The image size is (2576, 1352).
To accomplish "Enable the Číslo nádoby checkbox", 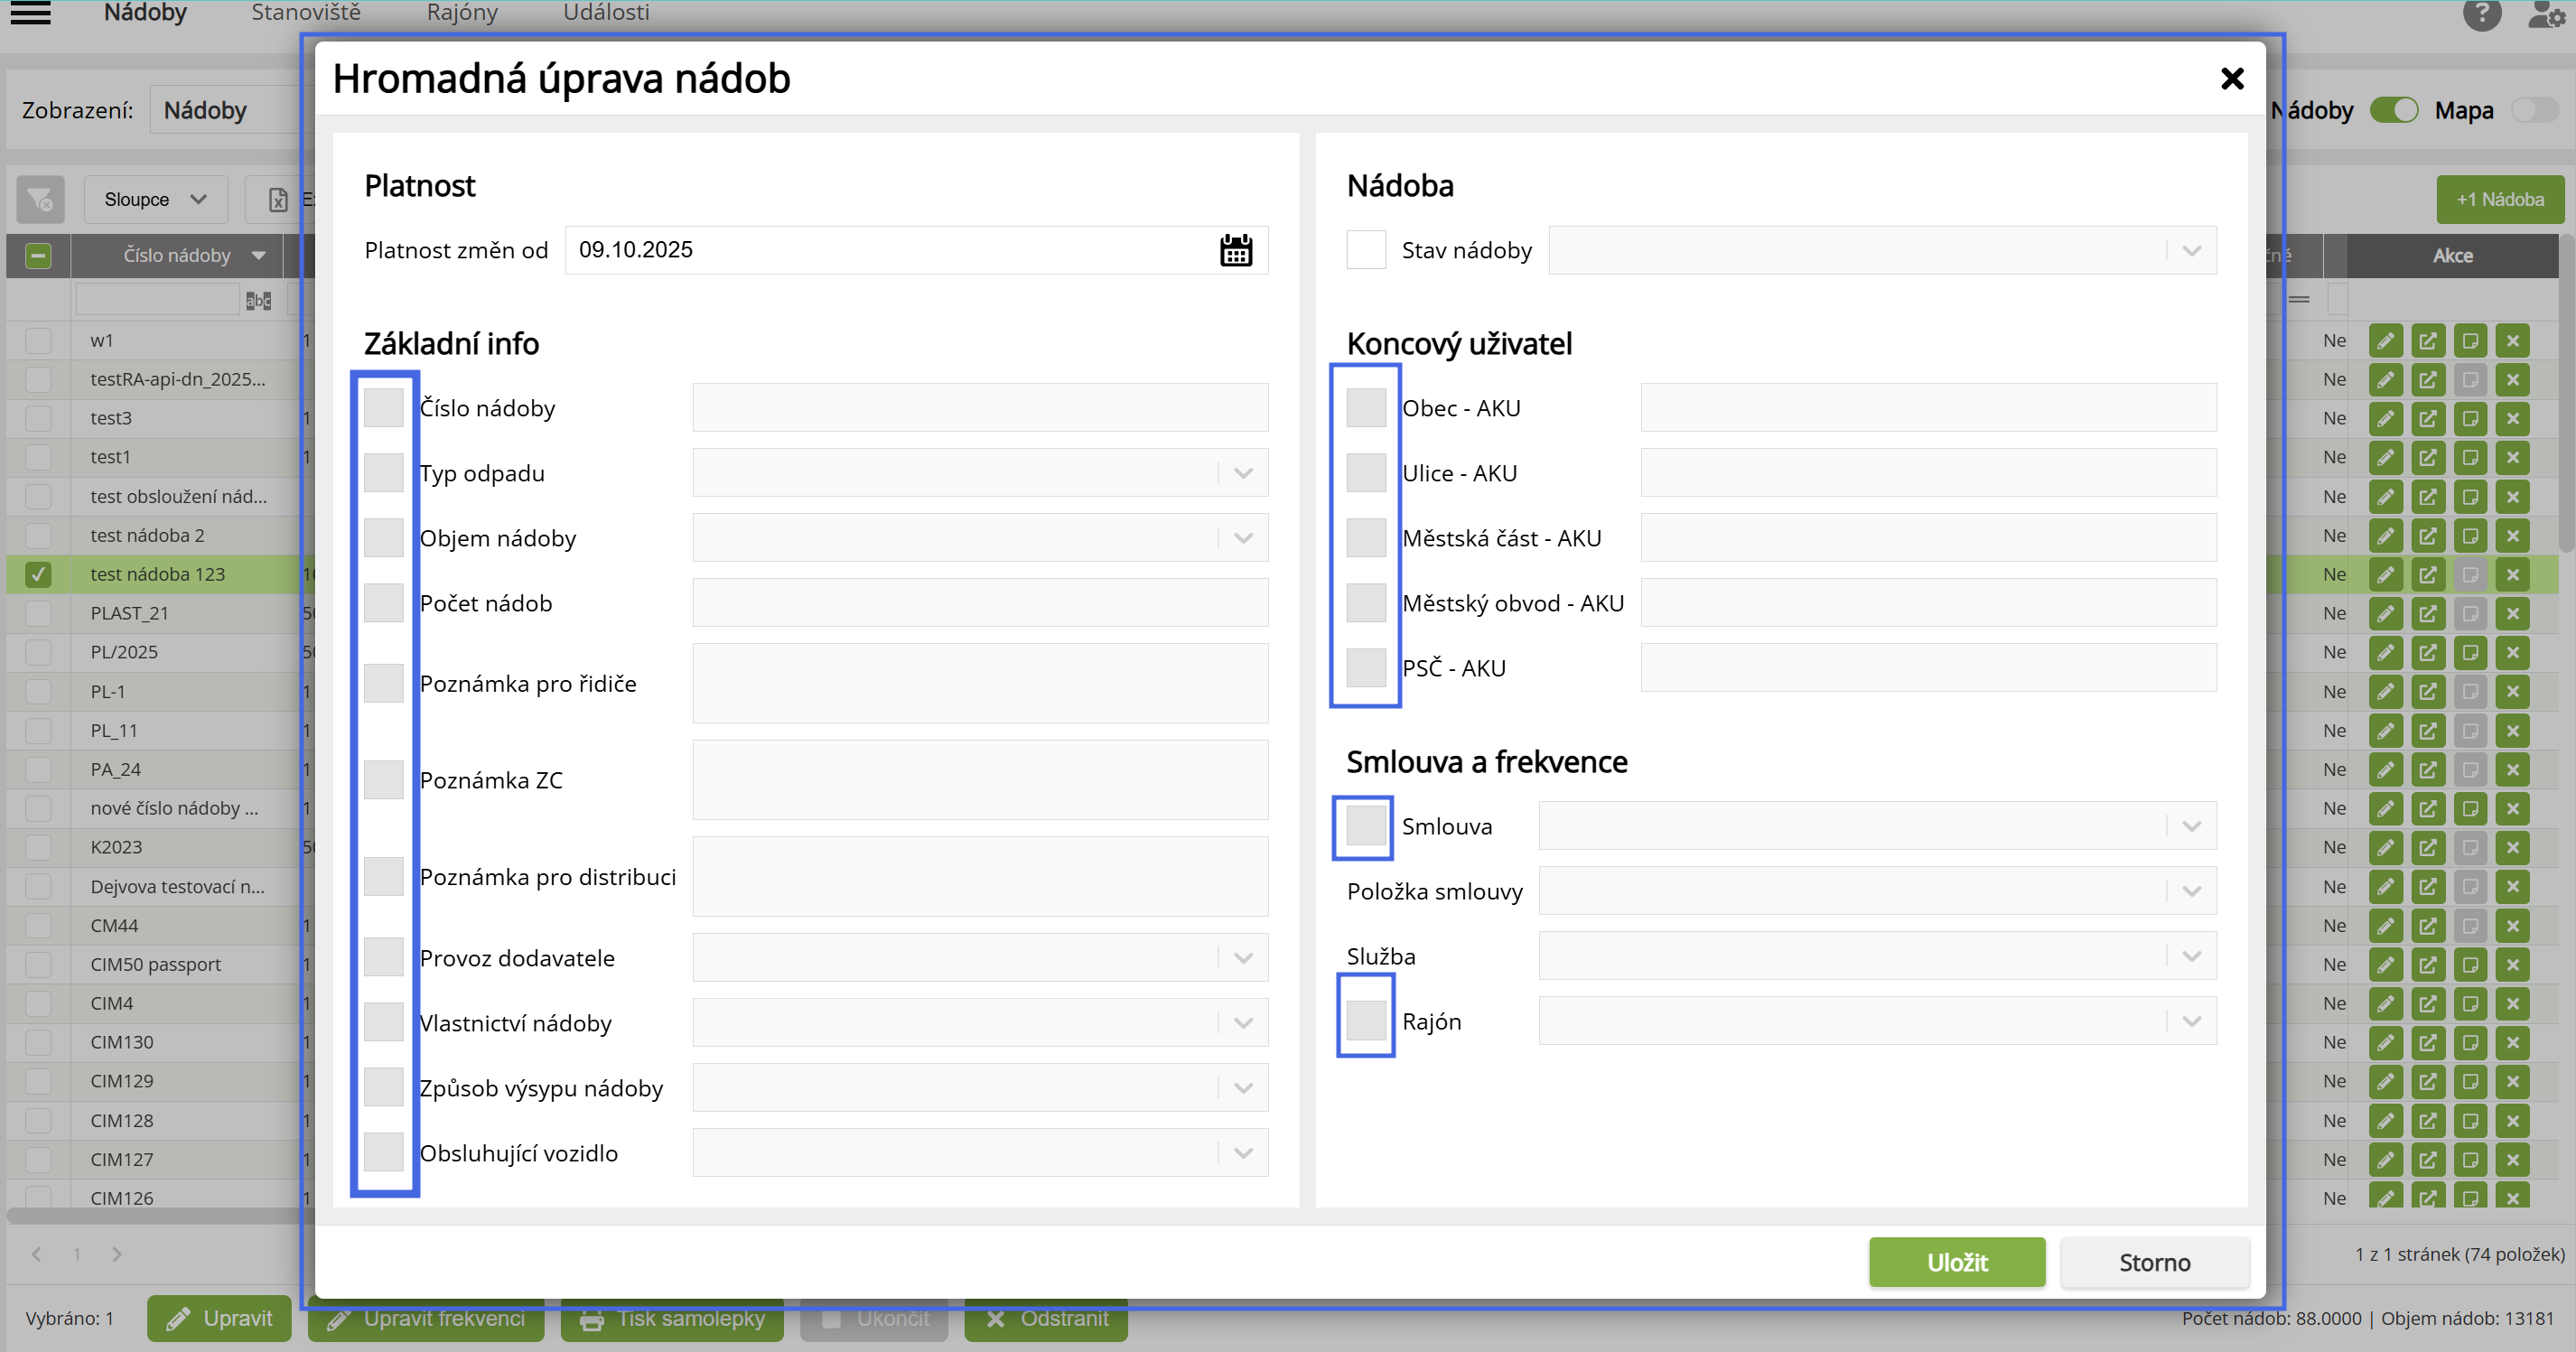I will pos(383,408).
